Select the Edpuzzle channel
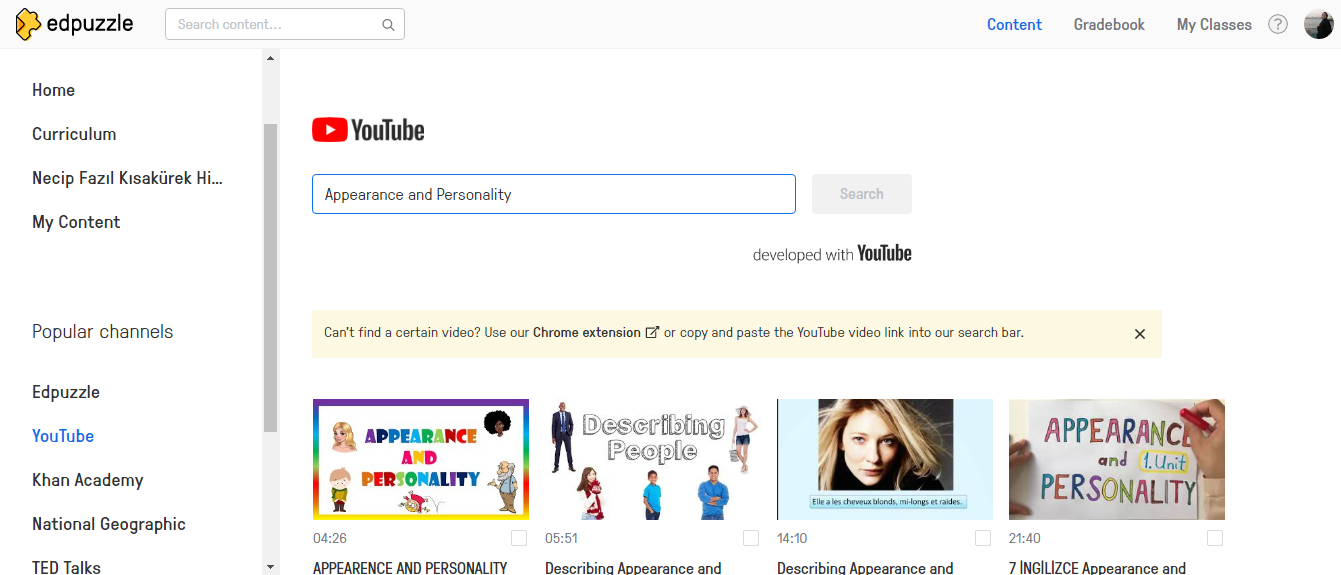The height and width of the screenshot is (575, 1341). 66,392
